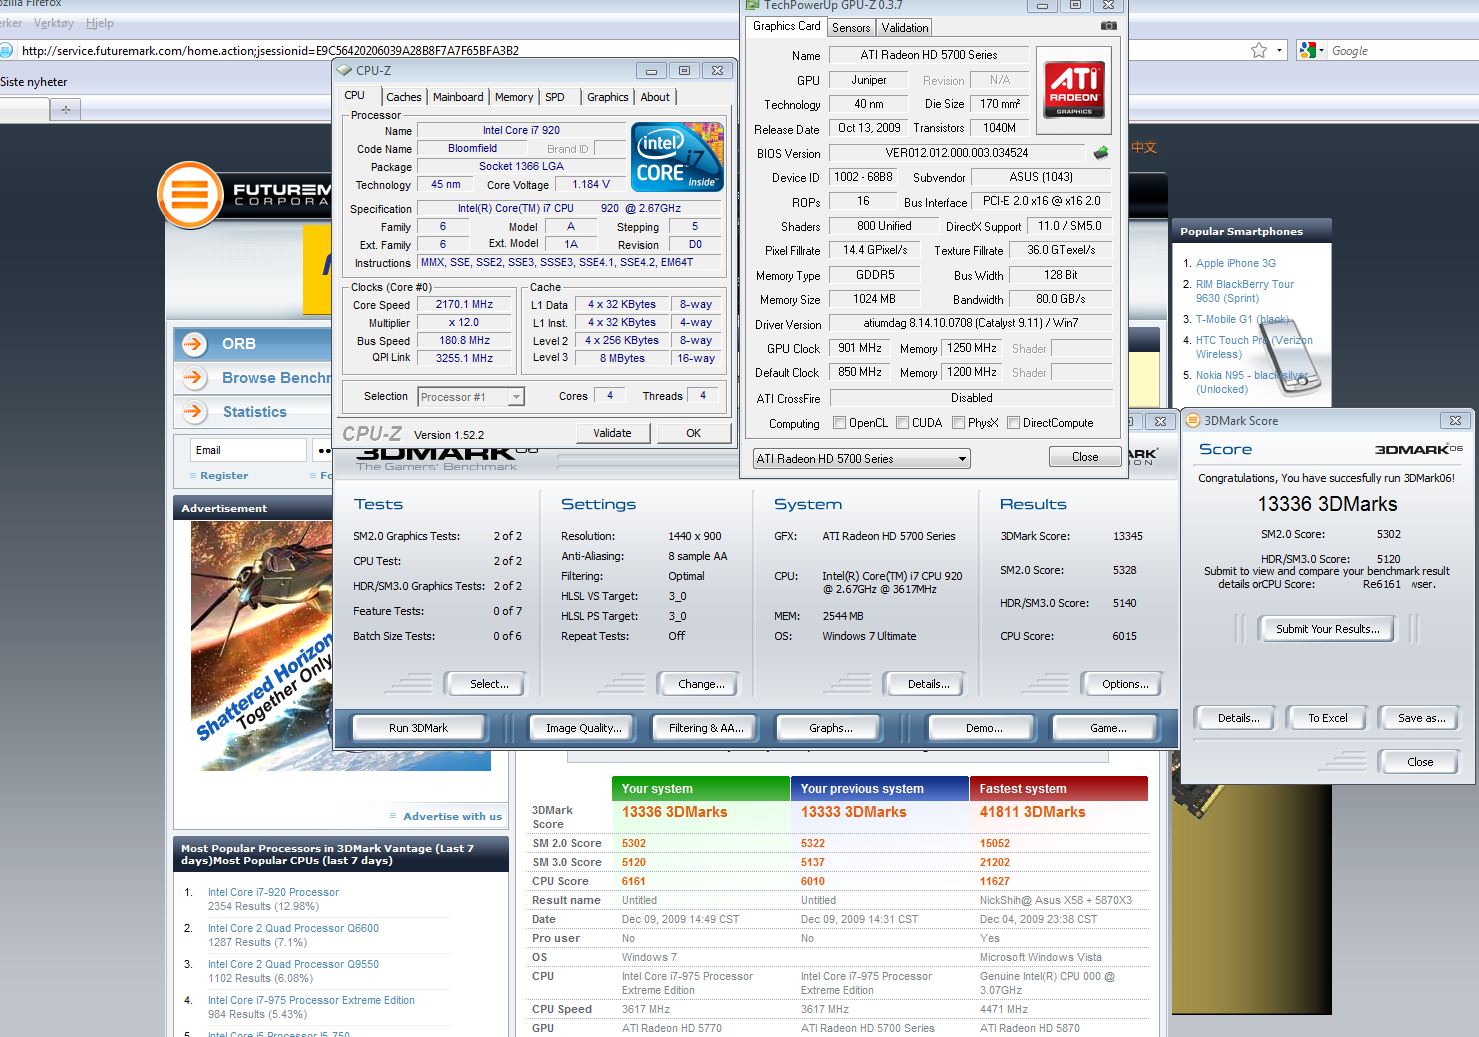This screenshot has height=1037, width=1479.
Task: Click the Validate button in CPU-Z
Action: pyautogui.click(x=612, y=433)
